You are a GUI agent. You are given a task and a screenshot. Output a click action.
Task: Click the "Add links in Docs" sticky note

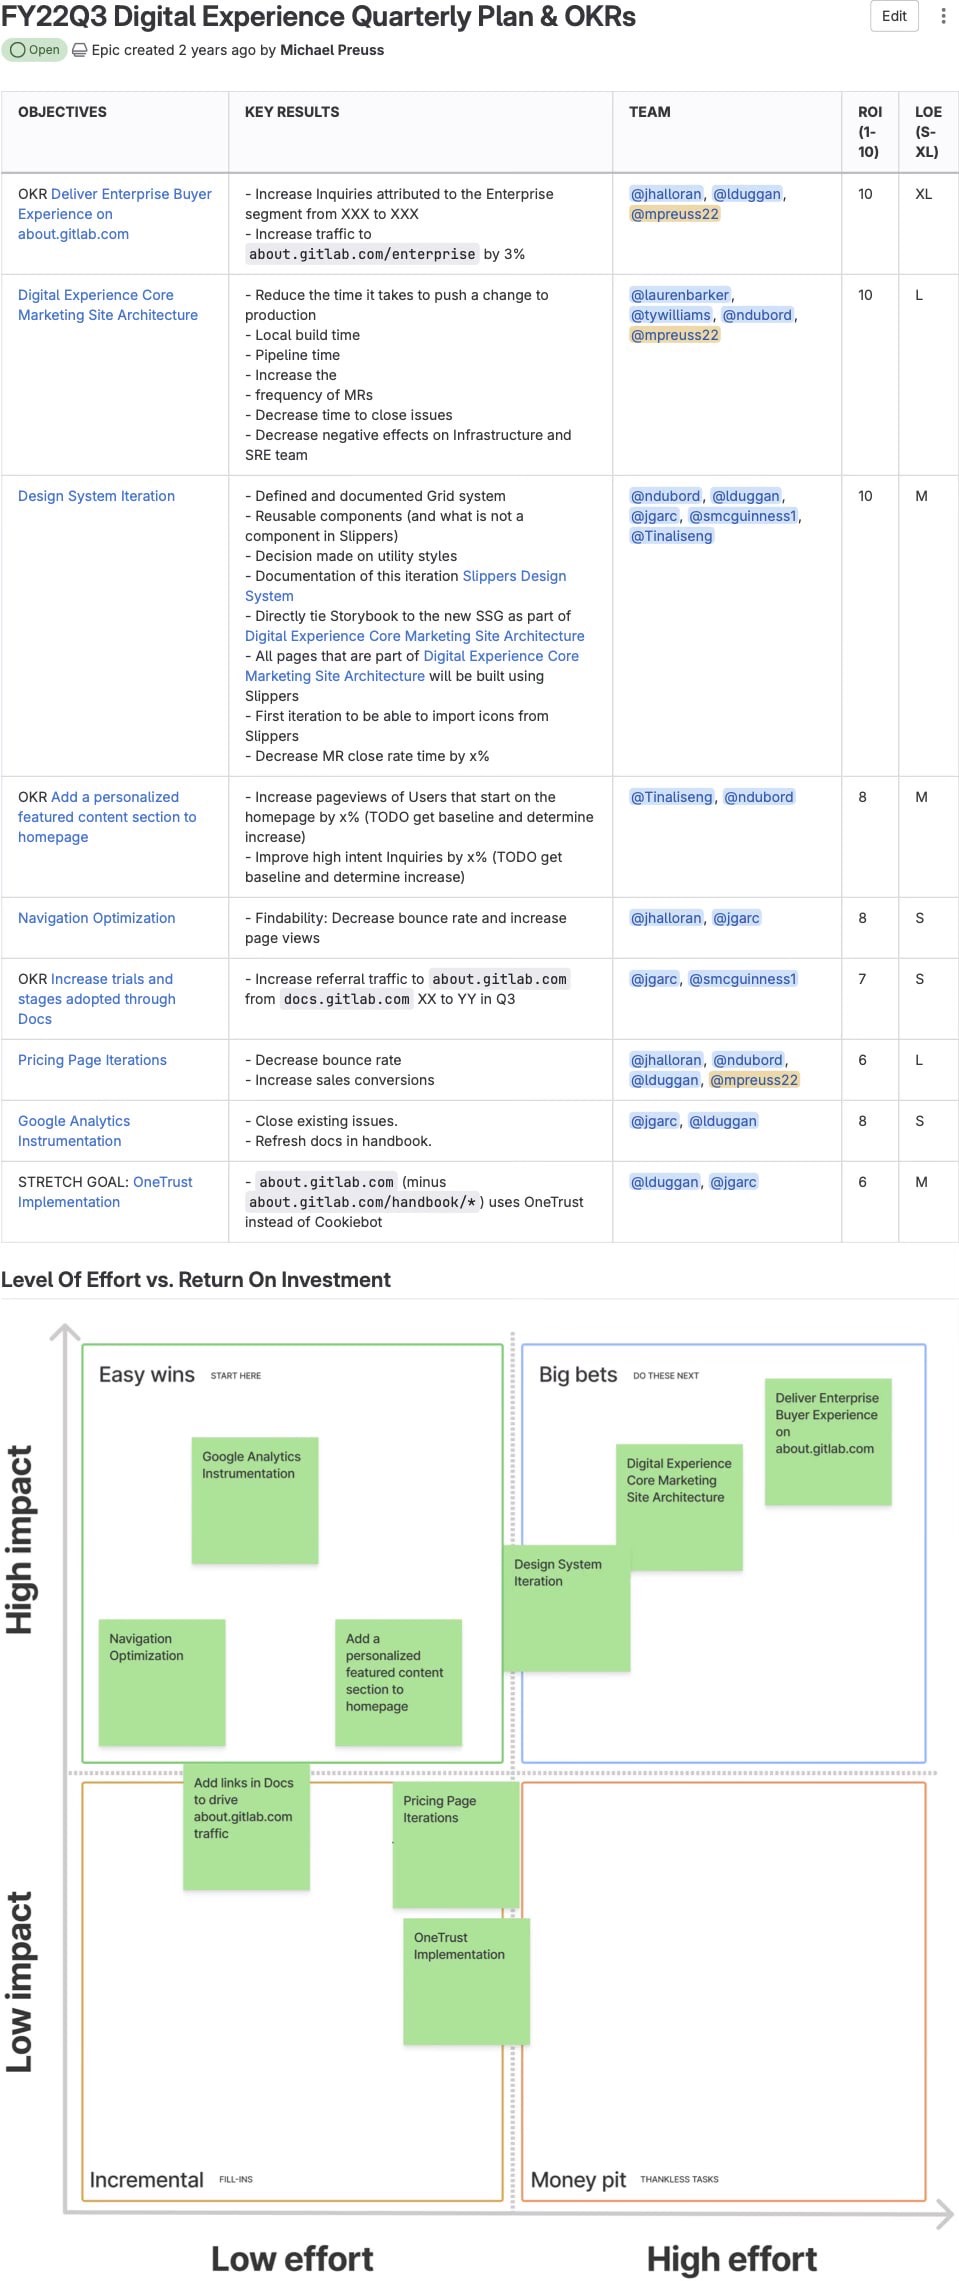(246, 1826)
